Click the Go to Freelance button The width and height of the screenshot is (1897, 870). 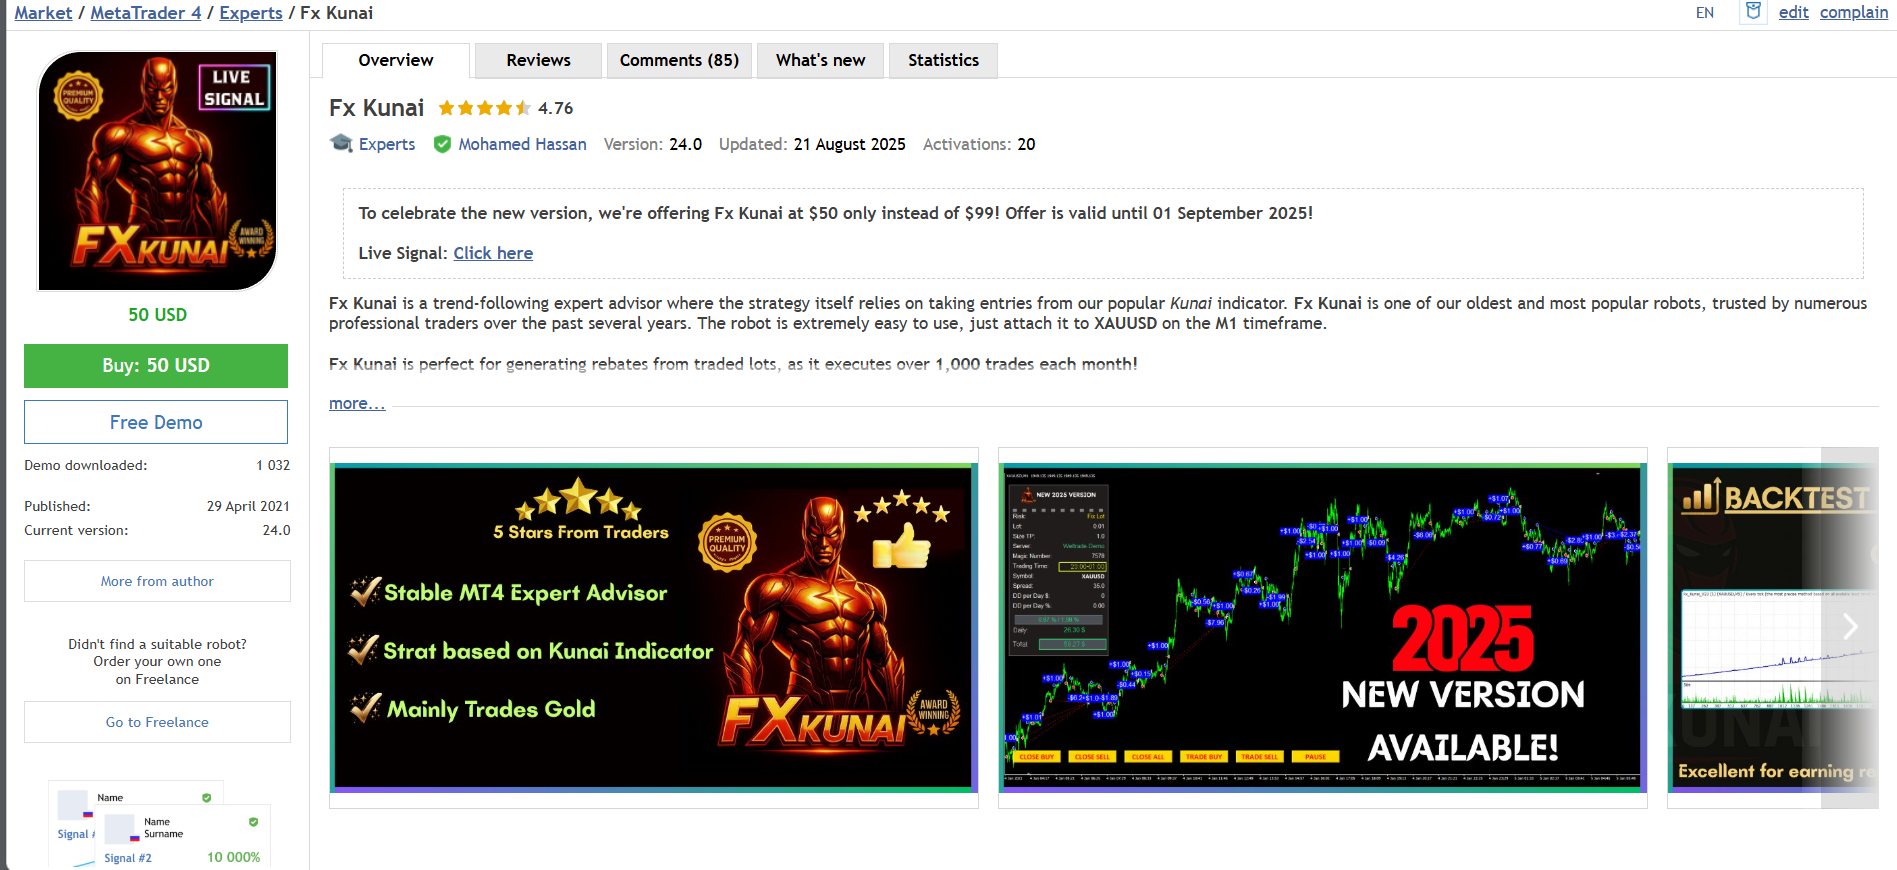tap(157, 722)
